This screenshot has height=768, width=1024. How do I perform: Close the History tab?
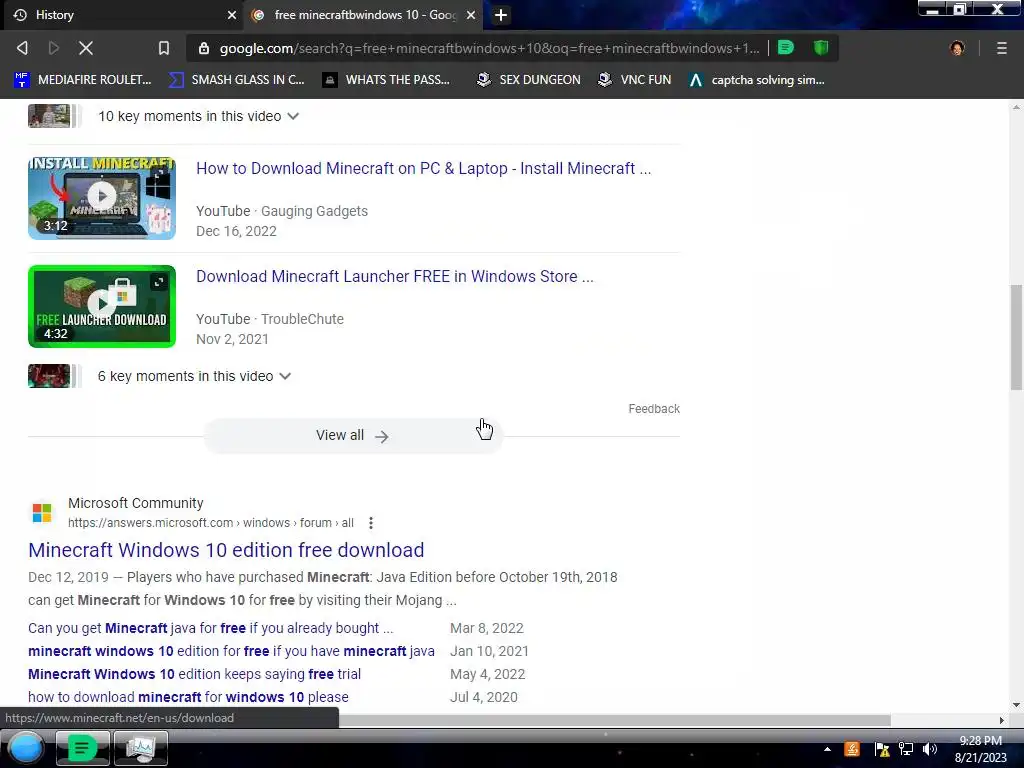tap(232, 15)
